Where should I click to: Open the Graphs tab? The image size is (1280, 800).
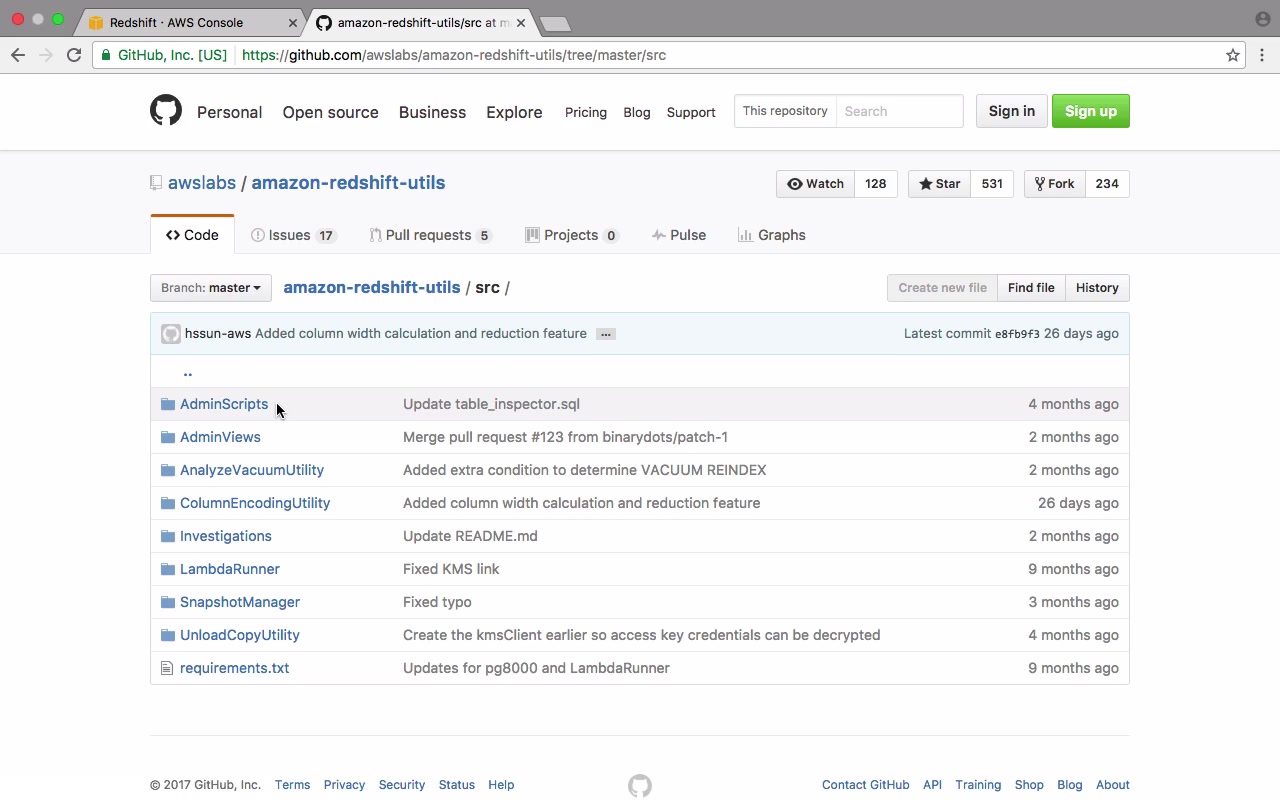[771, 235]
